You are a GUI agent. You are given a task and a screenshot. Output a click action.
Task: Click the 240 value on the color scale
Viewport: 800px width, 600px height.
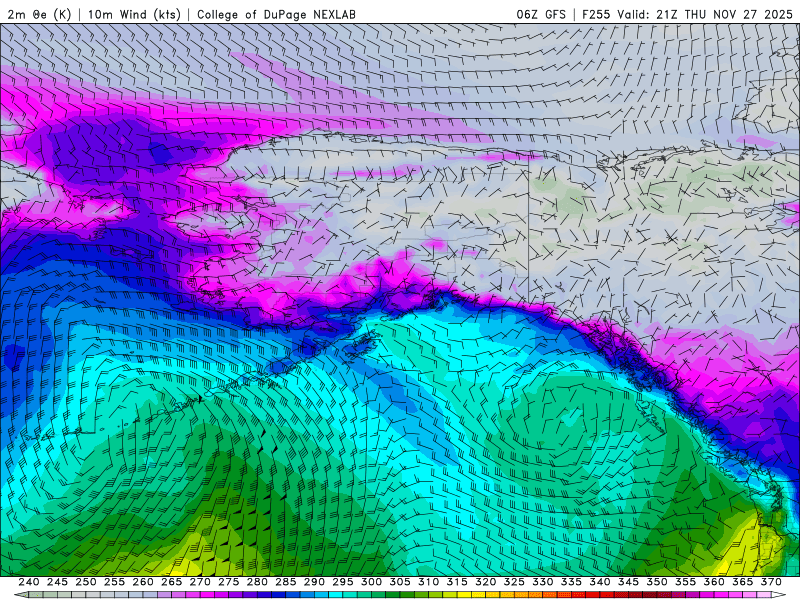click(x=29, y=582)
